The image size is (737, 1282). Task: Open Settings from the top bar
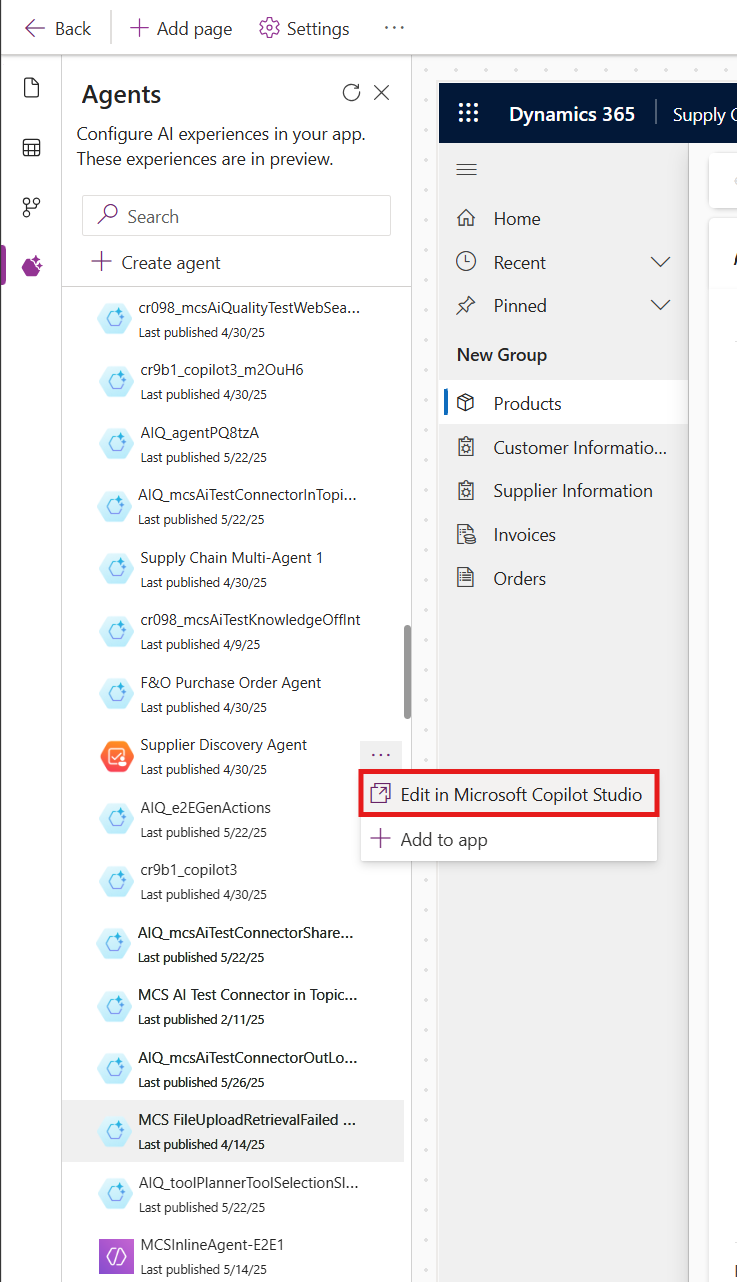coord(304,28)
